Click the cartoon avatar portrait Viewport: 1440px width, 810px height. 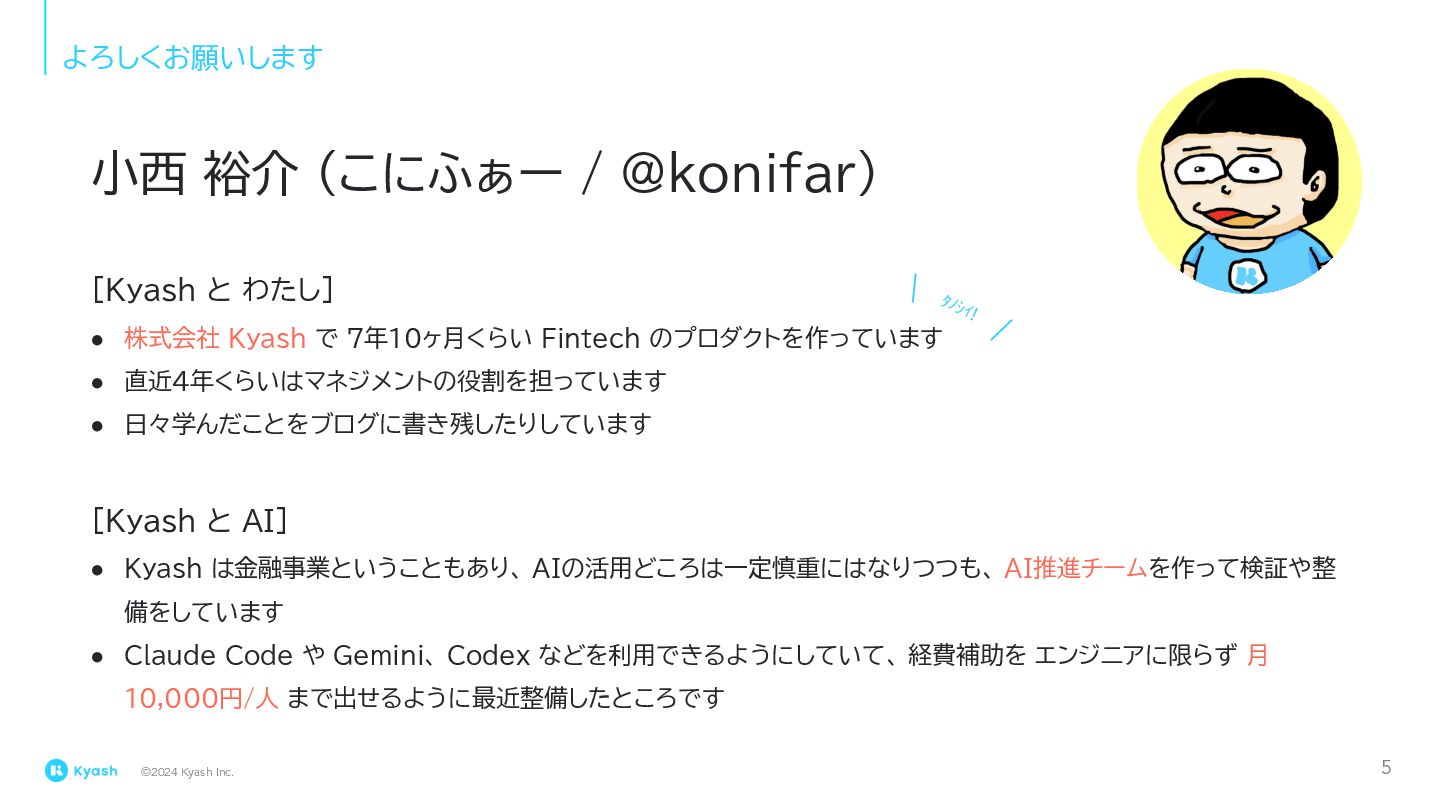pos(1249,181)
